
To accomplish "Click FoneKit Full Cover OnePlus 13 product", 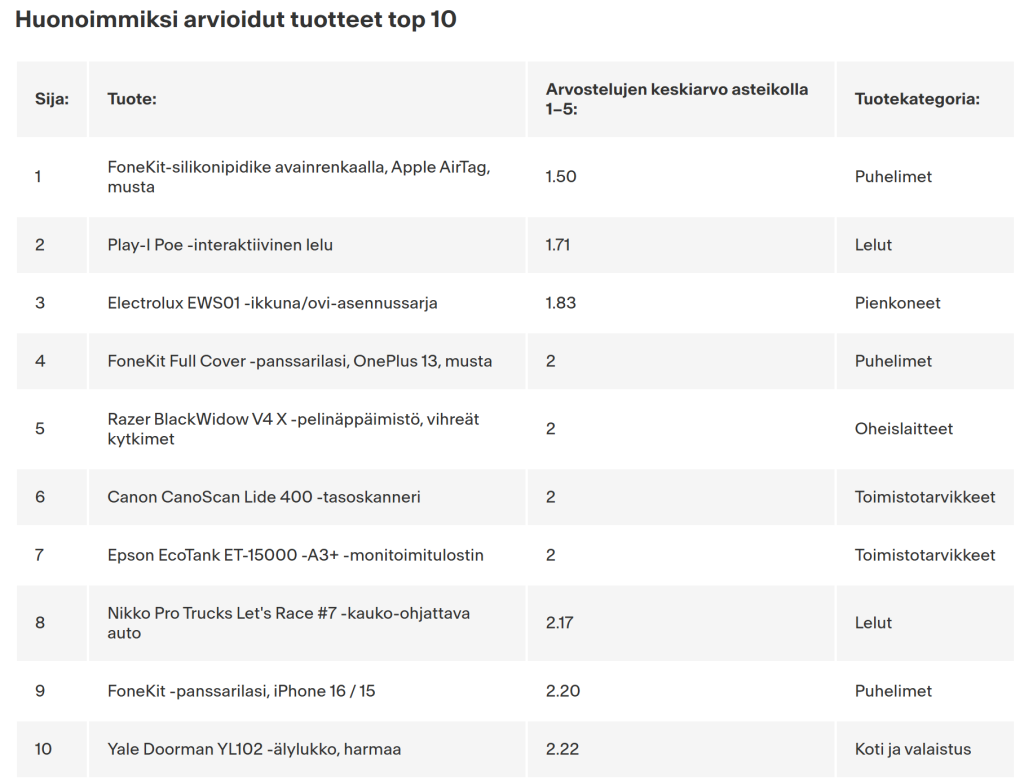I will (x=299, y=361).
